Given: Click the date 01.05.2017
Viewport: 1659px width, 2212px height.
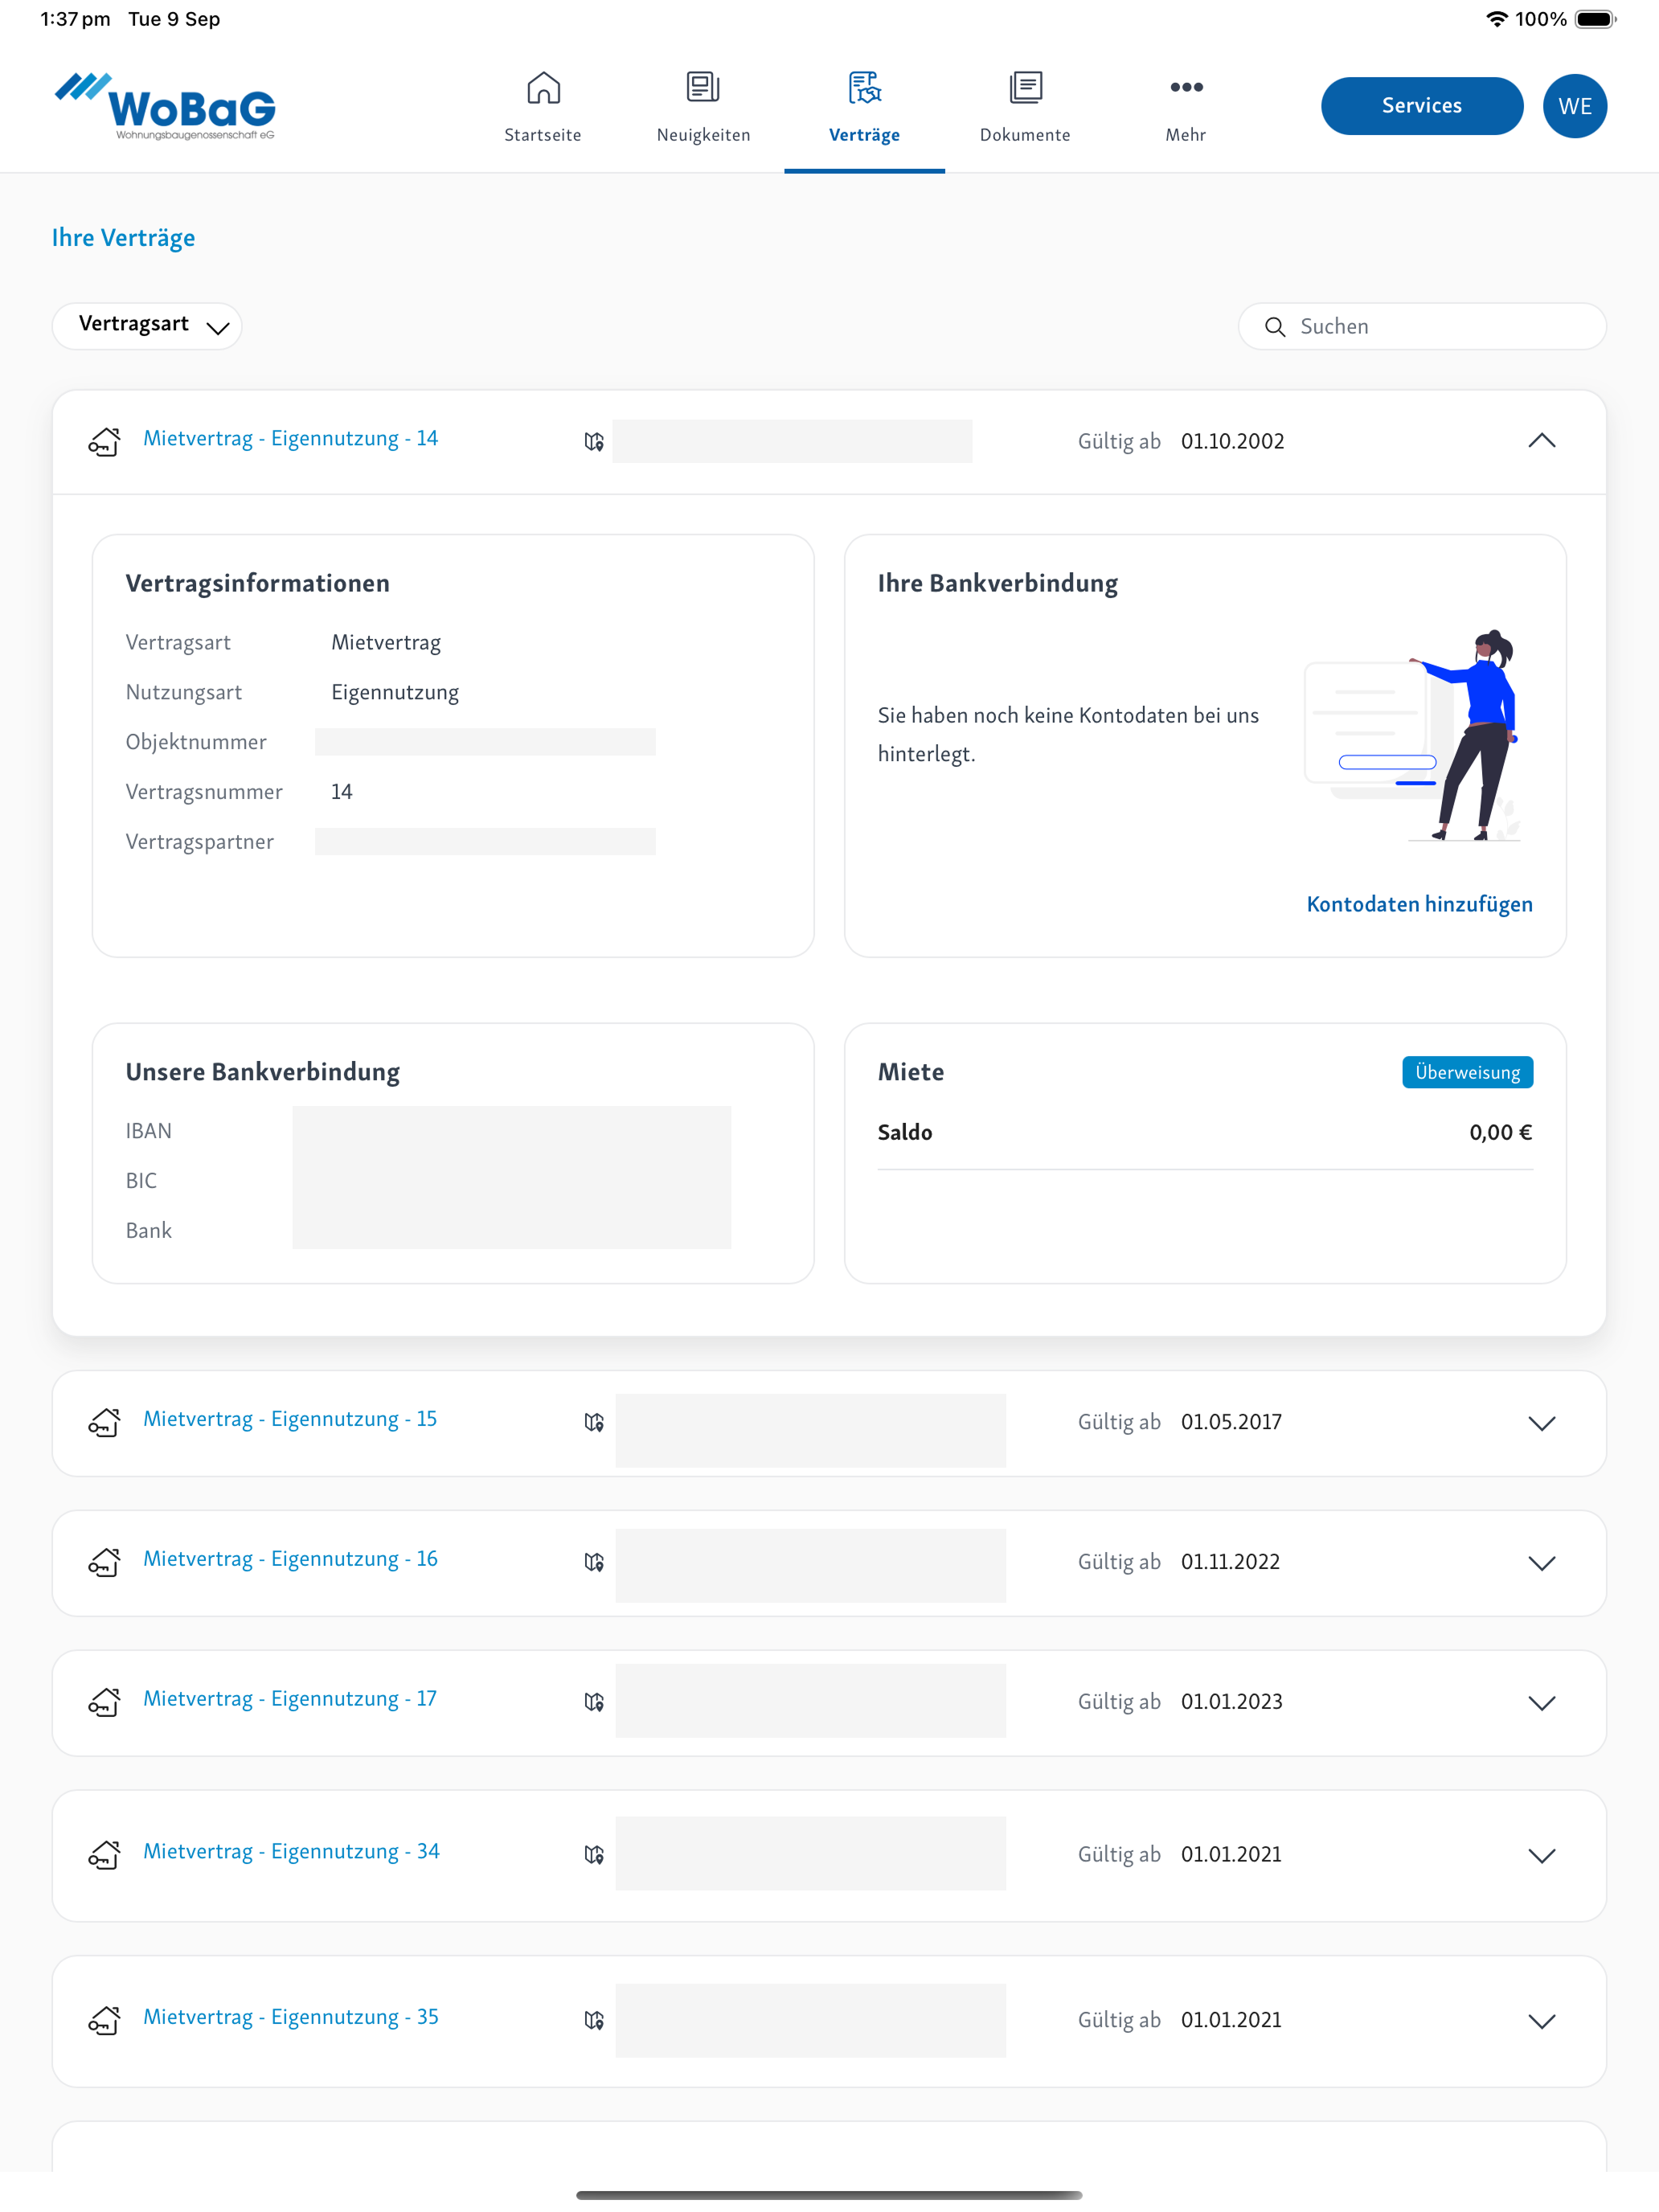Looking at the screenshot, I should click(1231, 1422).
